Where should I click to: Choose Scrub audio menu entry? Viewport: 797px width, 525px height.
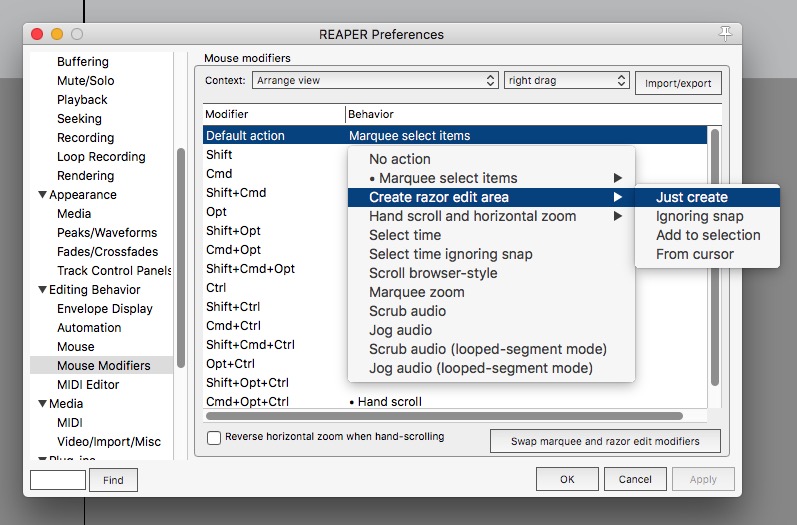491,311
